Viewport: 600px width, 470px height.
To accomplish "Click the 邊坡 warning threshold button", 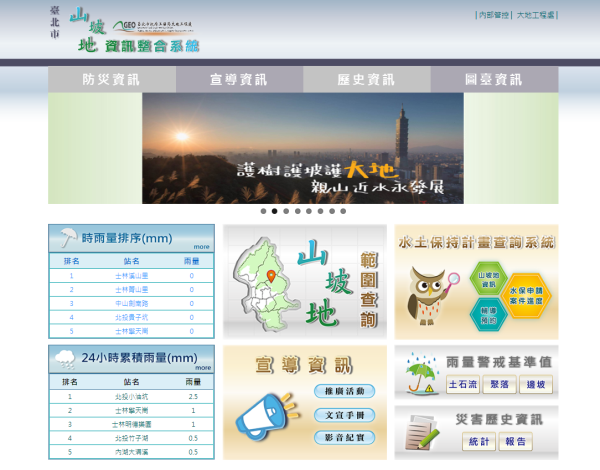I will click(536, 384).
